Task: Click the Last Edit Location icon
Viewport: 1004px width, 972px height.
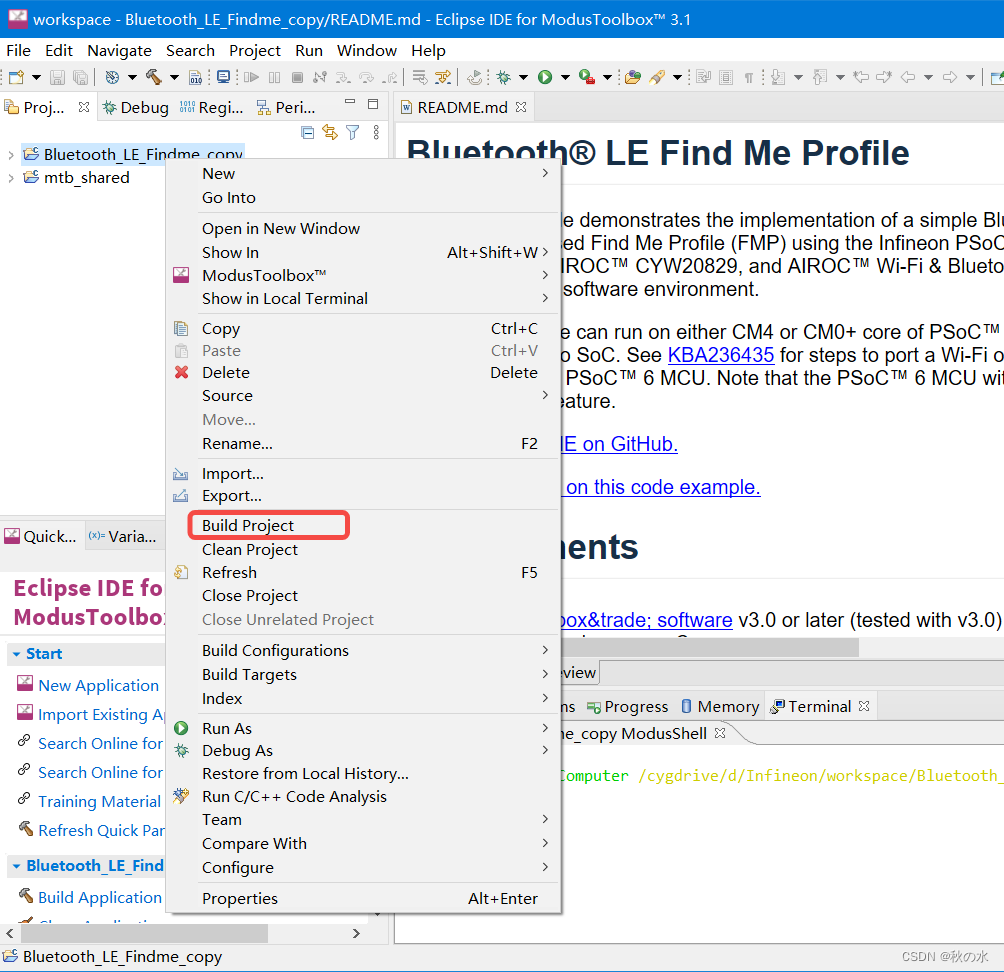Action: (861, 77)
